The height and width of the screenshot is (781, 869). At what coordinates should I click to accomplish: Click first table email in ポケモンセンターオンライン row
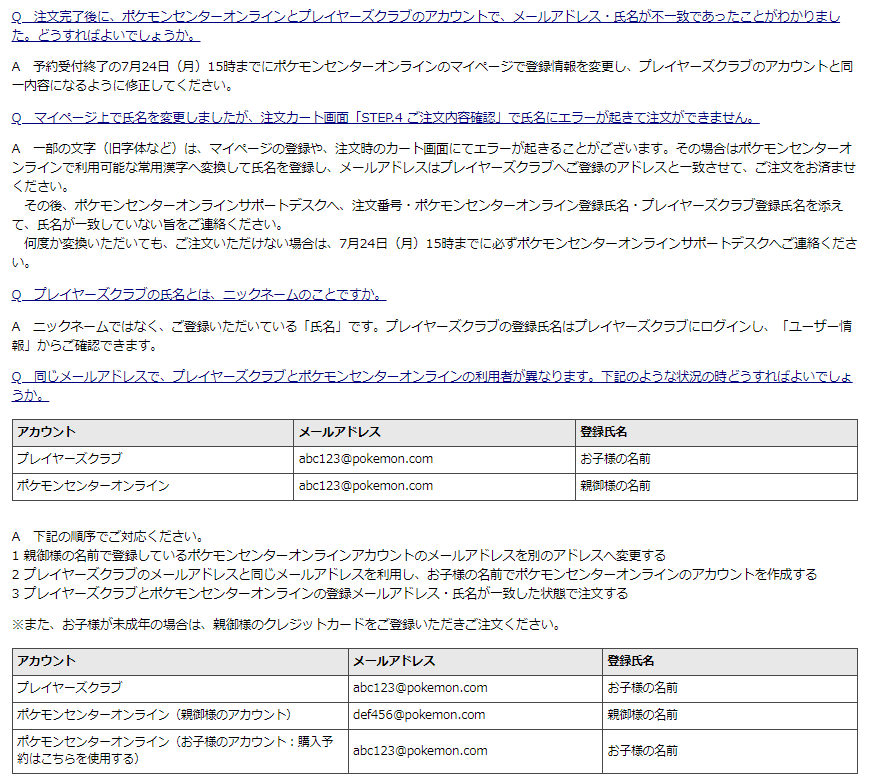pyautogui.click(x=366, y=486)
